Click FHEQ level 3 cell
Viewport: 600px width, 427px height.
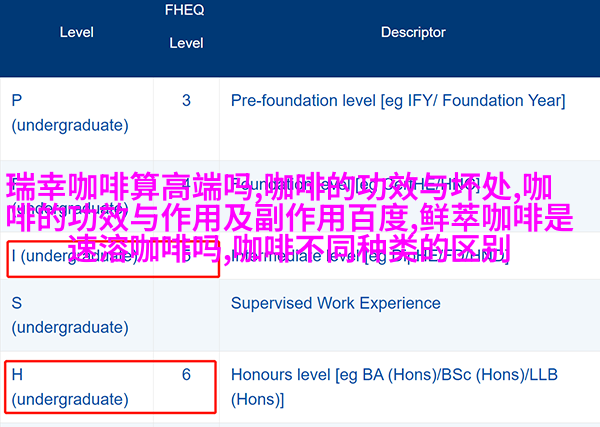click(x=186, y=101)
